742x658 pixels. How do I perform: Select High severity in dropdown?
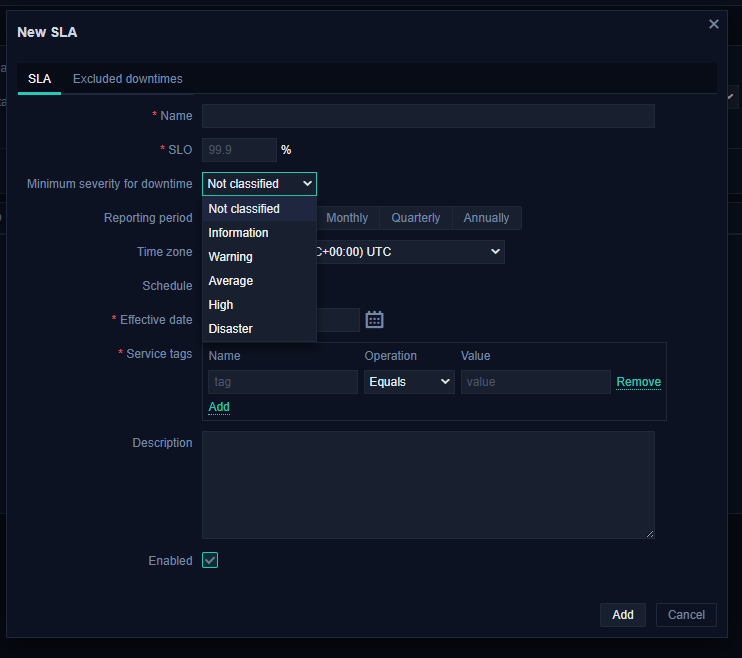point(221,305)
